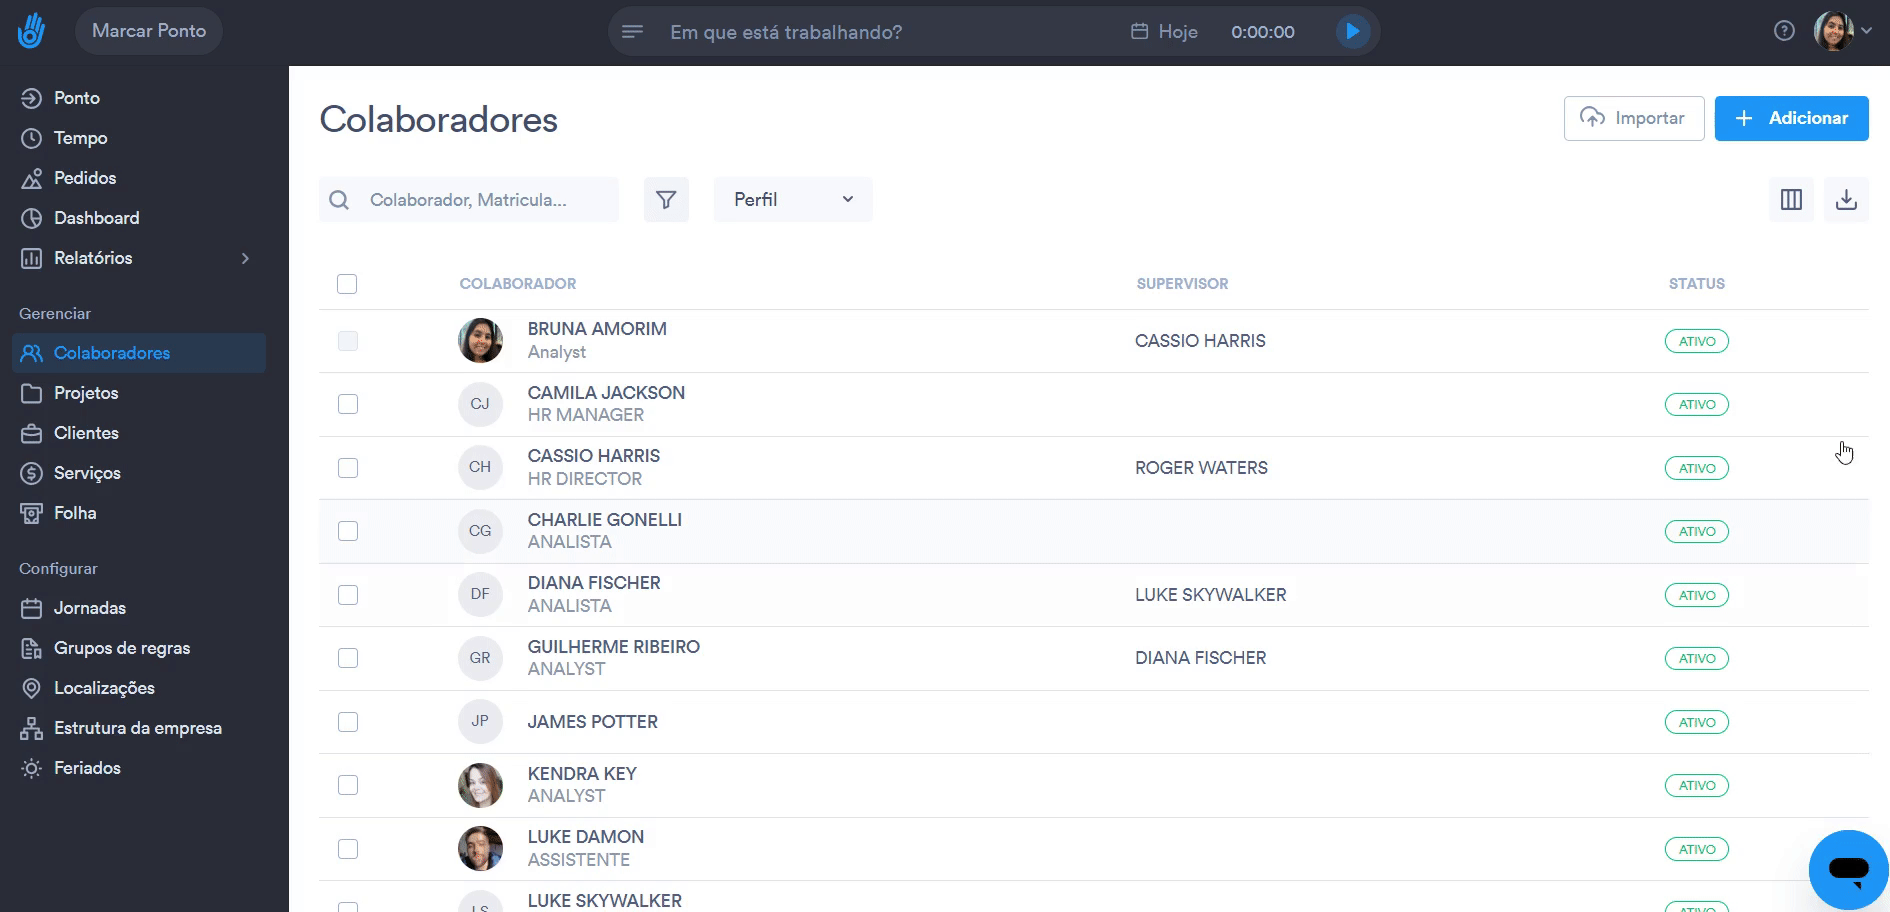Image resolution: width=1890 pixels, height=912 pixels.
Task: Open the chat support bubble
Action: click(x=1848, y=868)
